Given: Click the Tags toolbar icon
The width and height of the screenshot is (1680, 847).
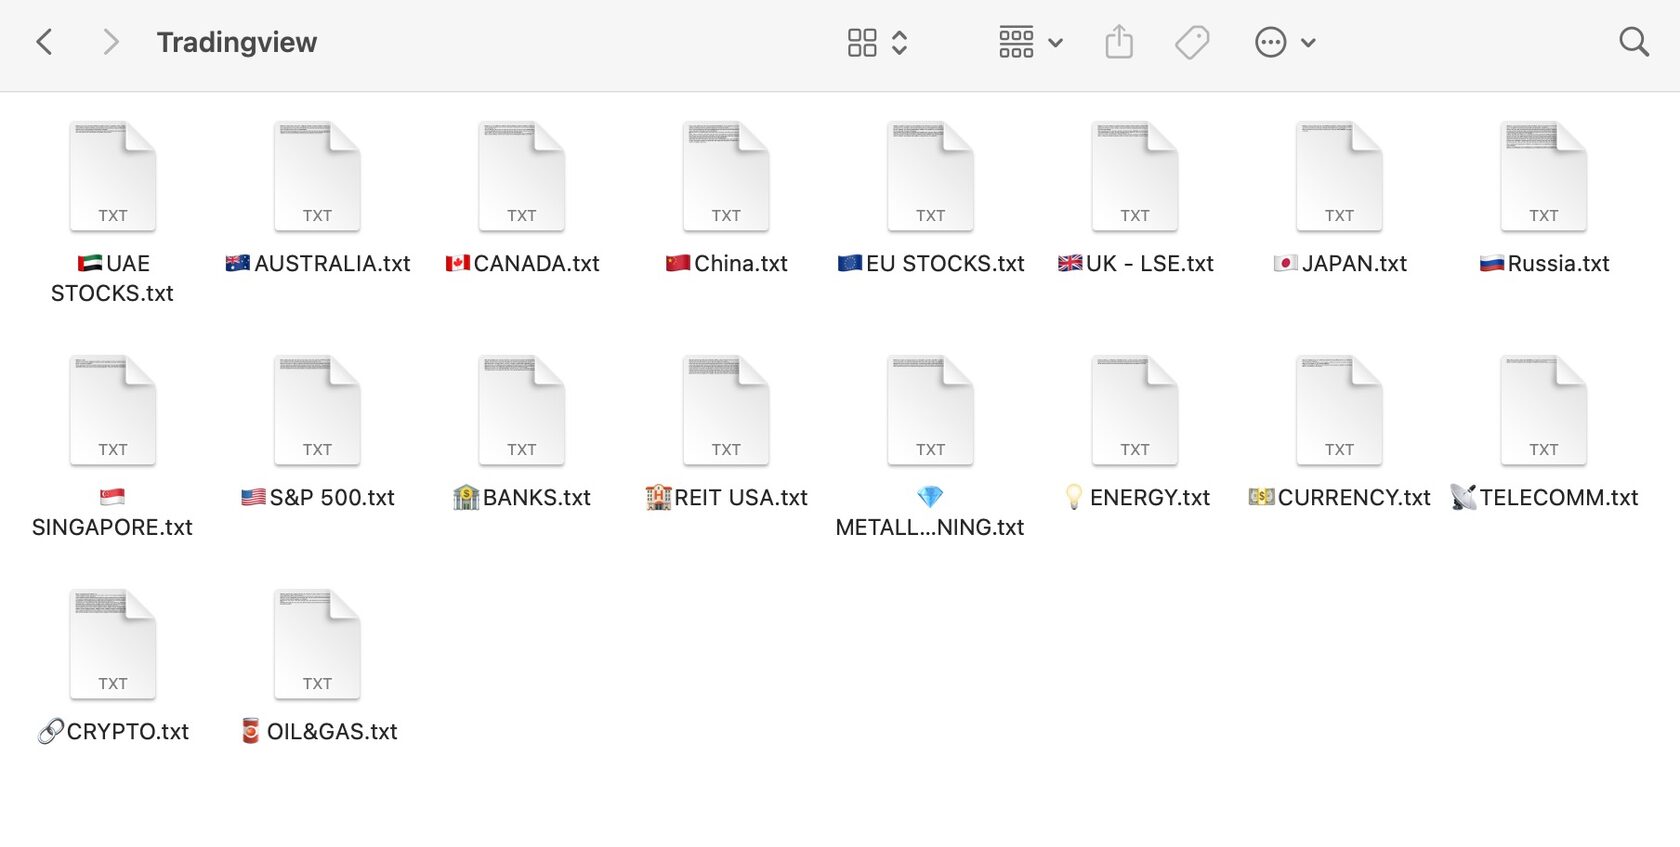Looking at the screenshot, I should coord(1192,42).
